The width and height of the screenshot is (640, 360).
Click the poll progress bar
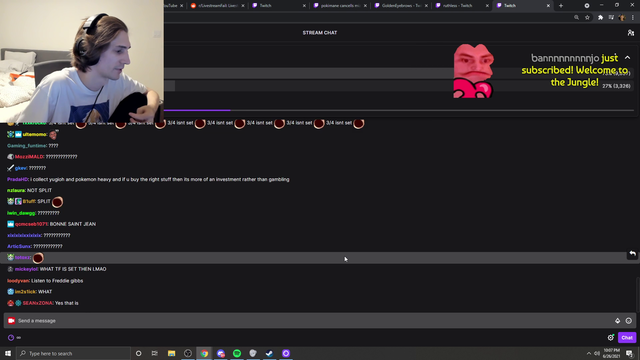coord(398,110)
